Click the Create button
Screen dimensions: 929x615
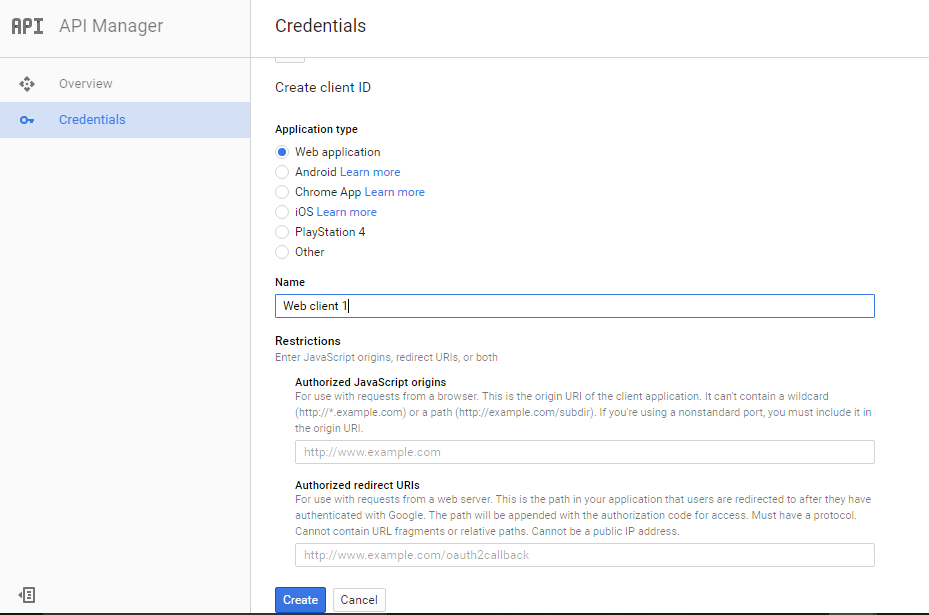300,600
